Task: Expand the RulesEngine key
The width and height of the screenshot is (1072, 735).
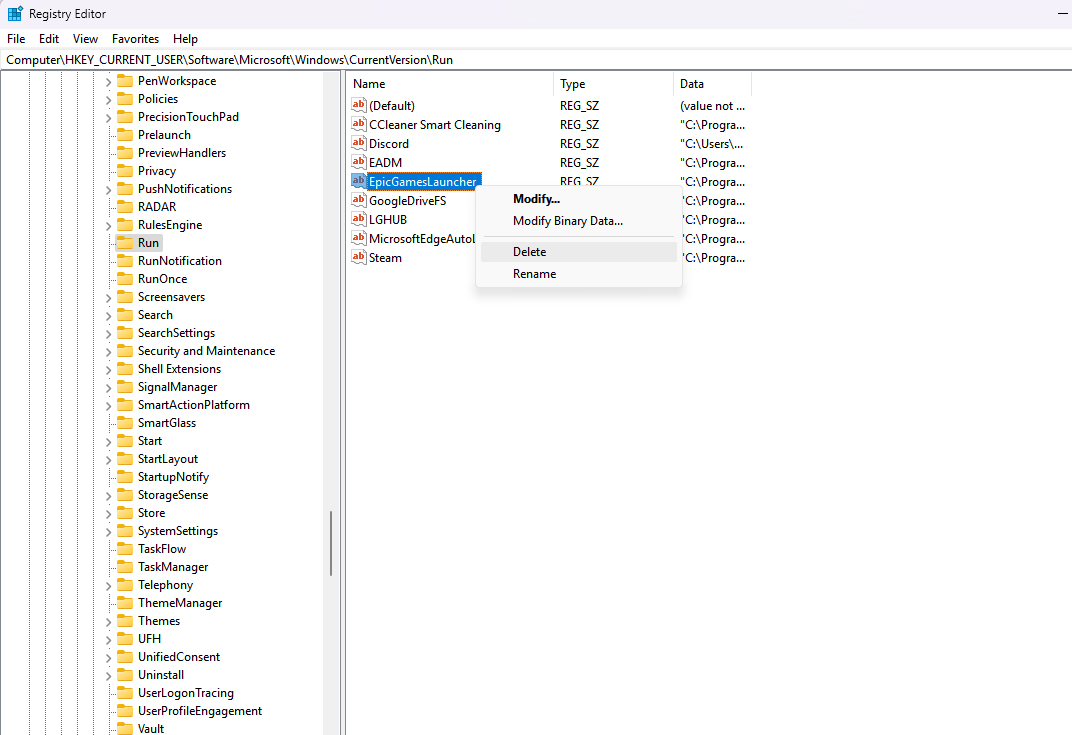Action: (108, 226)
